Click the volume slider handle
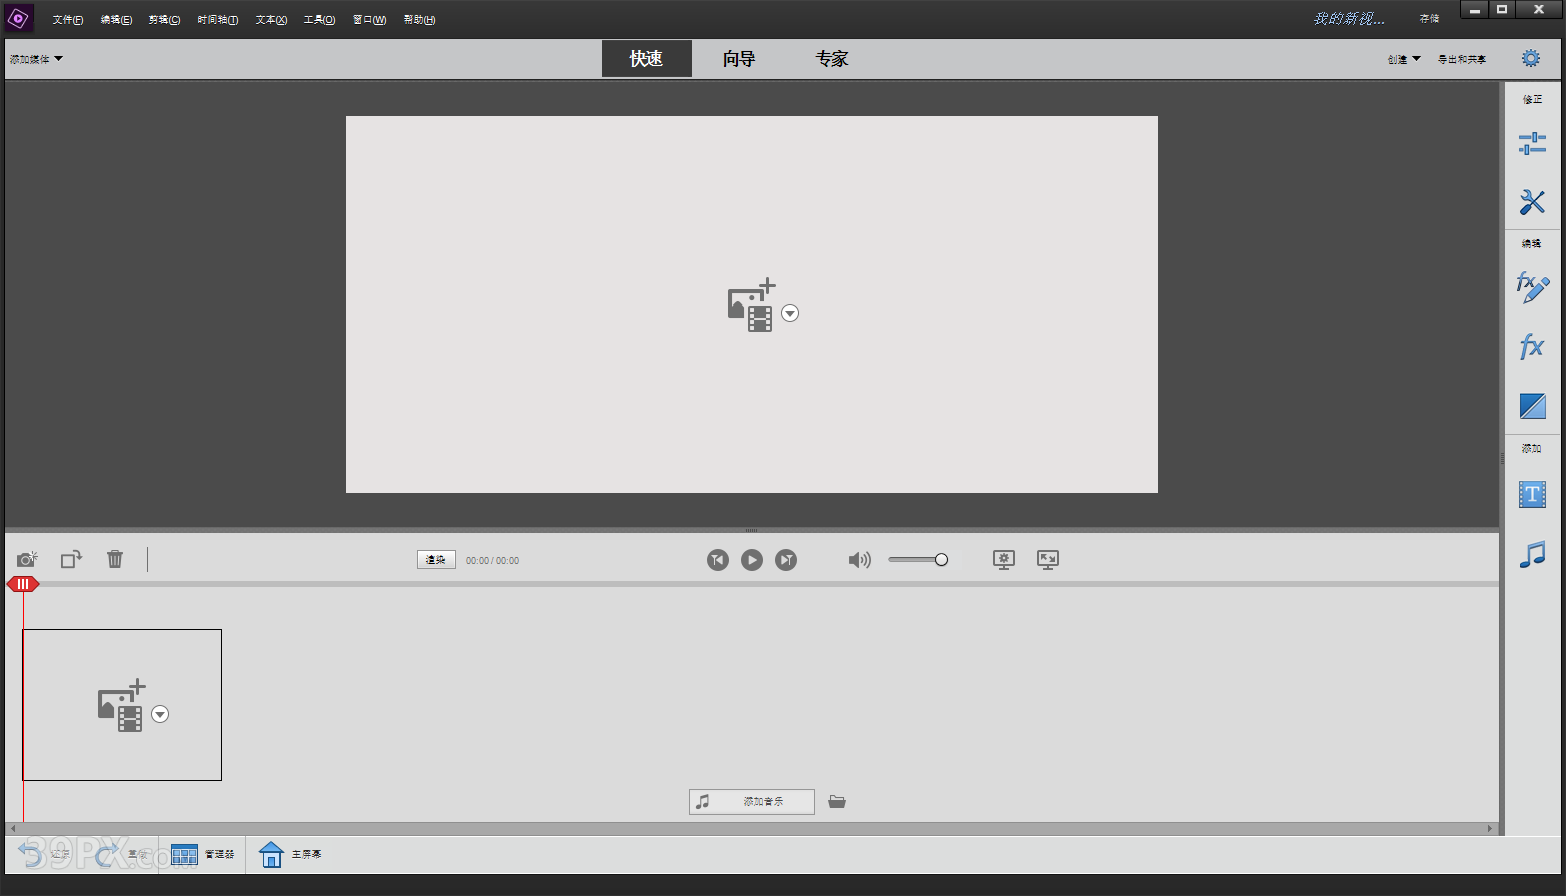Screen dimensions: 1566x896 (x=941, y=560)
